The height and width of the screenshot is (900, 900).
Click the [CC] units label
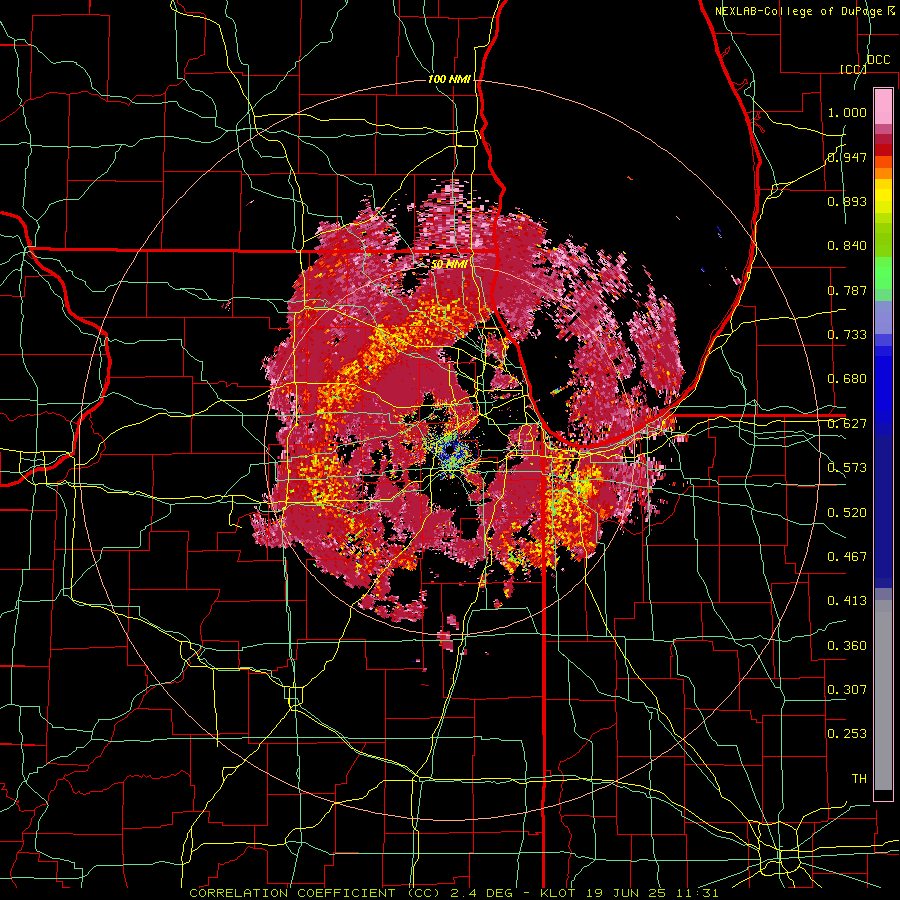[x=853, y=69]
